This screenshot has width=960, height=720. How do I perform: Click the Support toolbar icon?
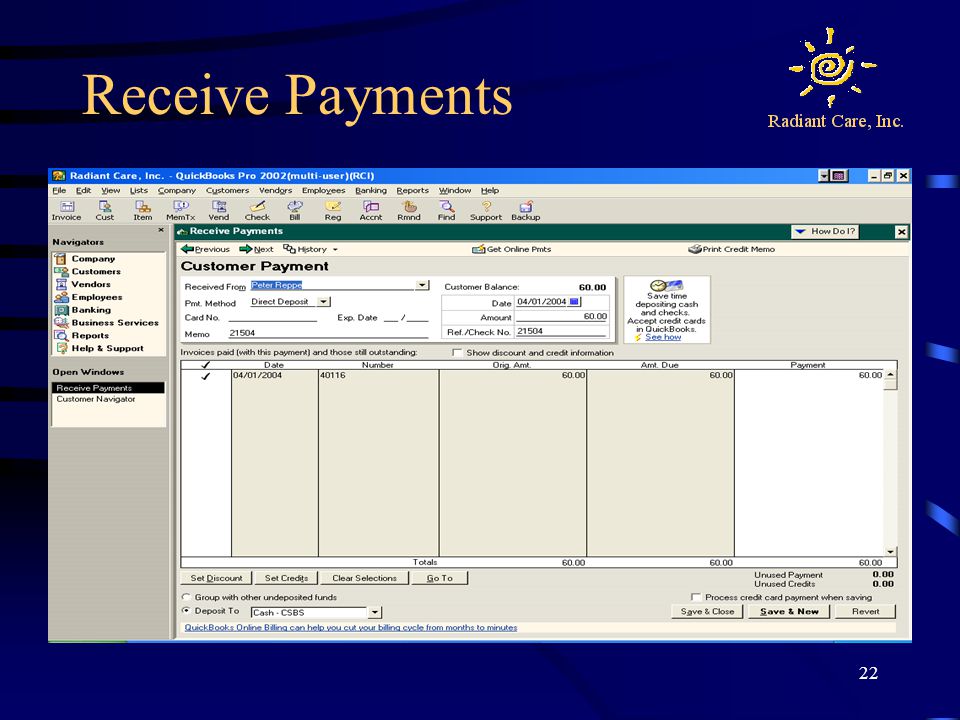(486, 211)
